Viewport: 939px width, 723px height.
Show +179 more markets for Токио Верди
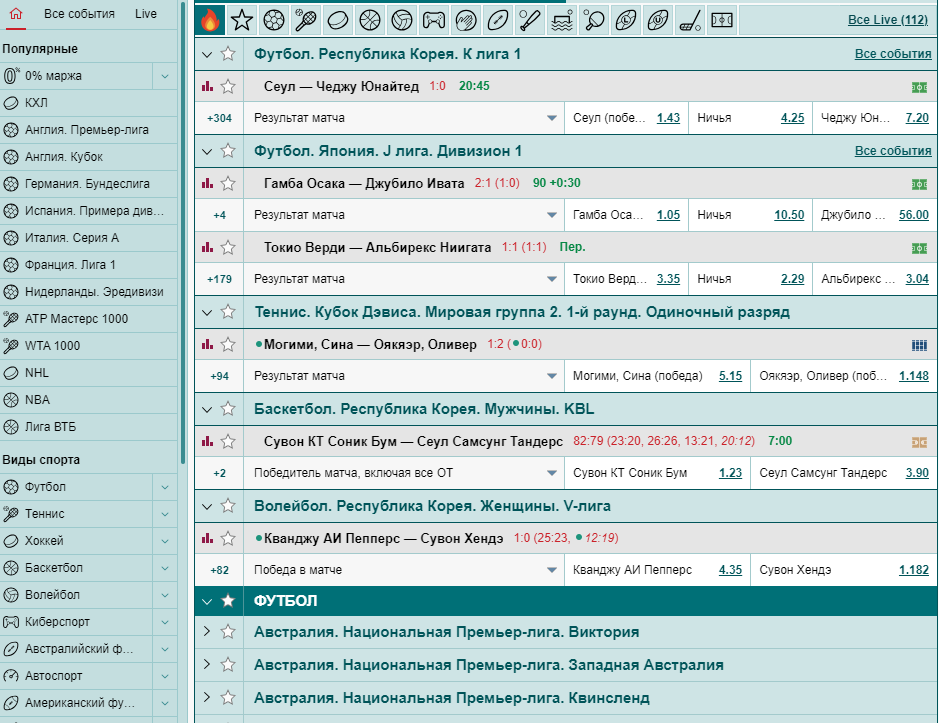(219, 279)
